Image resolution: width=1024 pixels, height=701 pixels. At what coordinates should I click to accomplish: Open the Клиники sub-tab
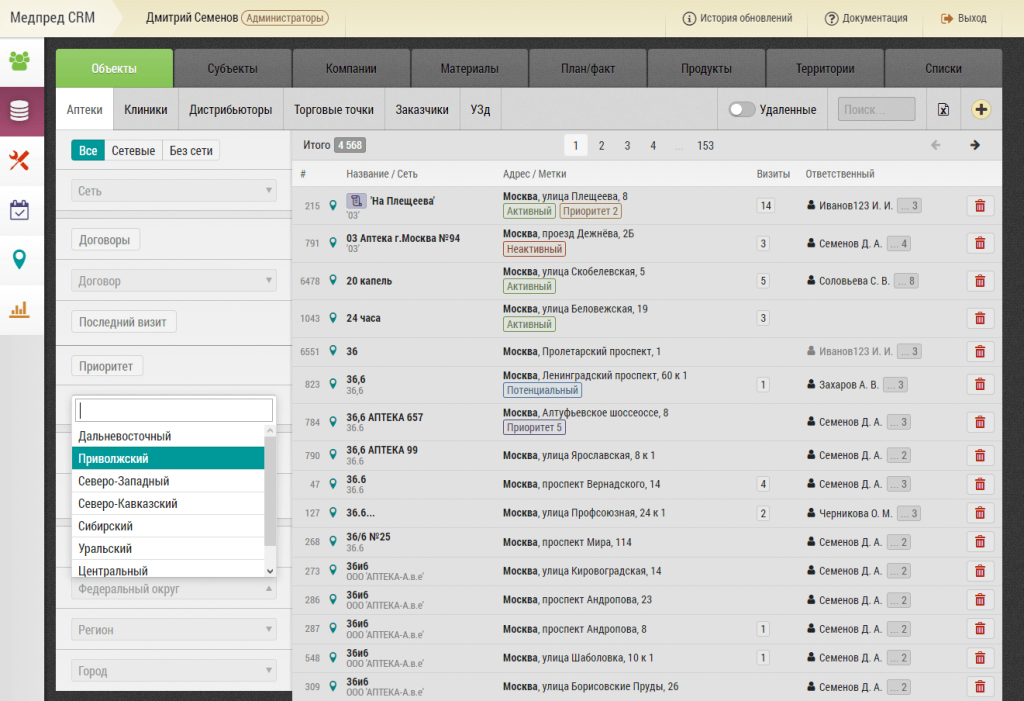pyautogui.click(x=146, y=110)
